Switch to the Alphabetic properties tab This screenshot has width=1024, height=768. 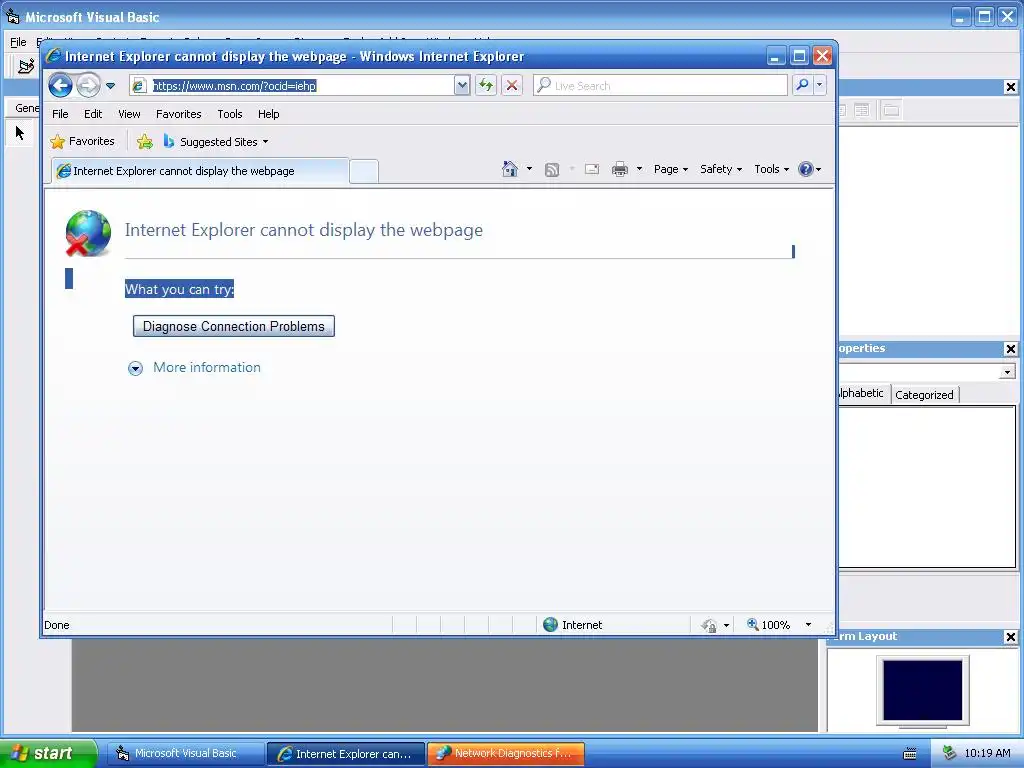point(863,393)
